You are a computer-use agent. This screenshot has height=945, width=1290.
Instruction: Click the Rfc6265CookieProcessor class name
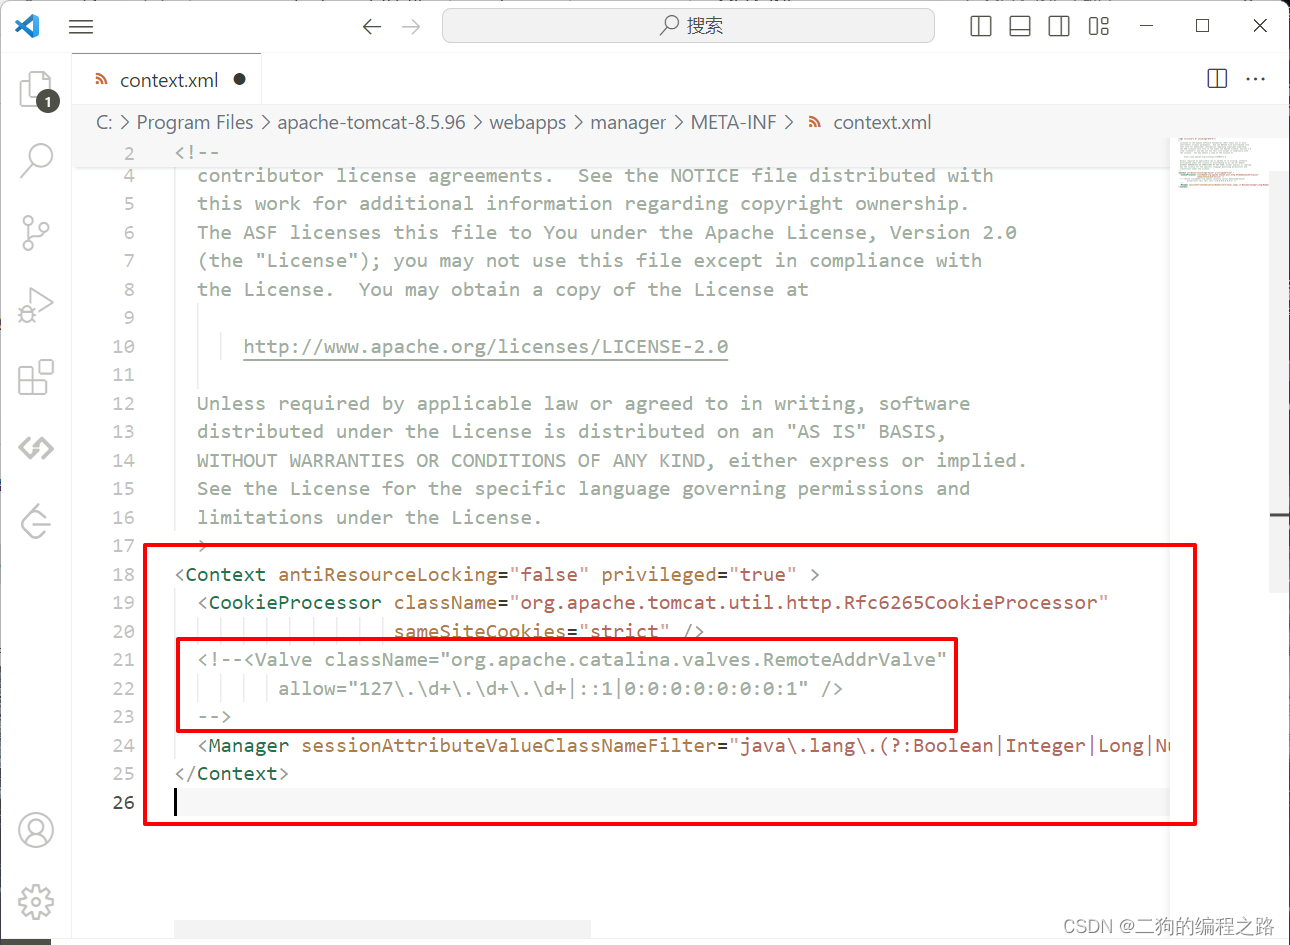point(971,602)
